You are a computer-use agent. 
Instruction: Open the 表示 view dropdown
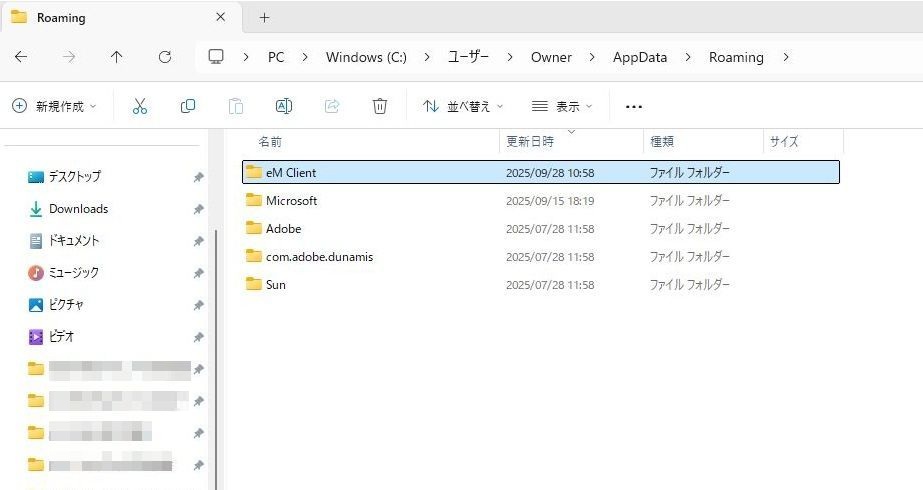click(562, 106)
